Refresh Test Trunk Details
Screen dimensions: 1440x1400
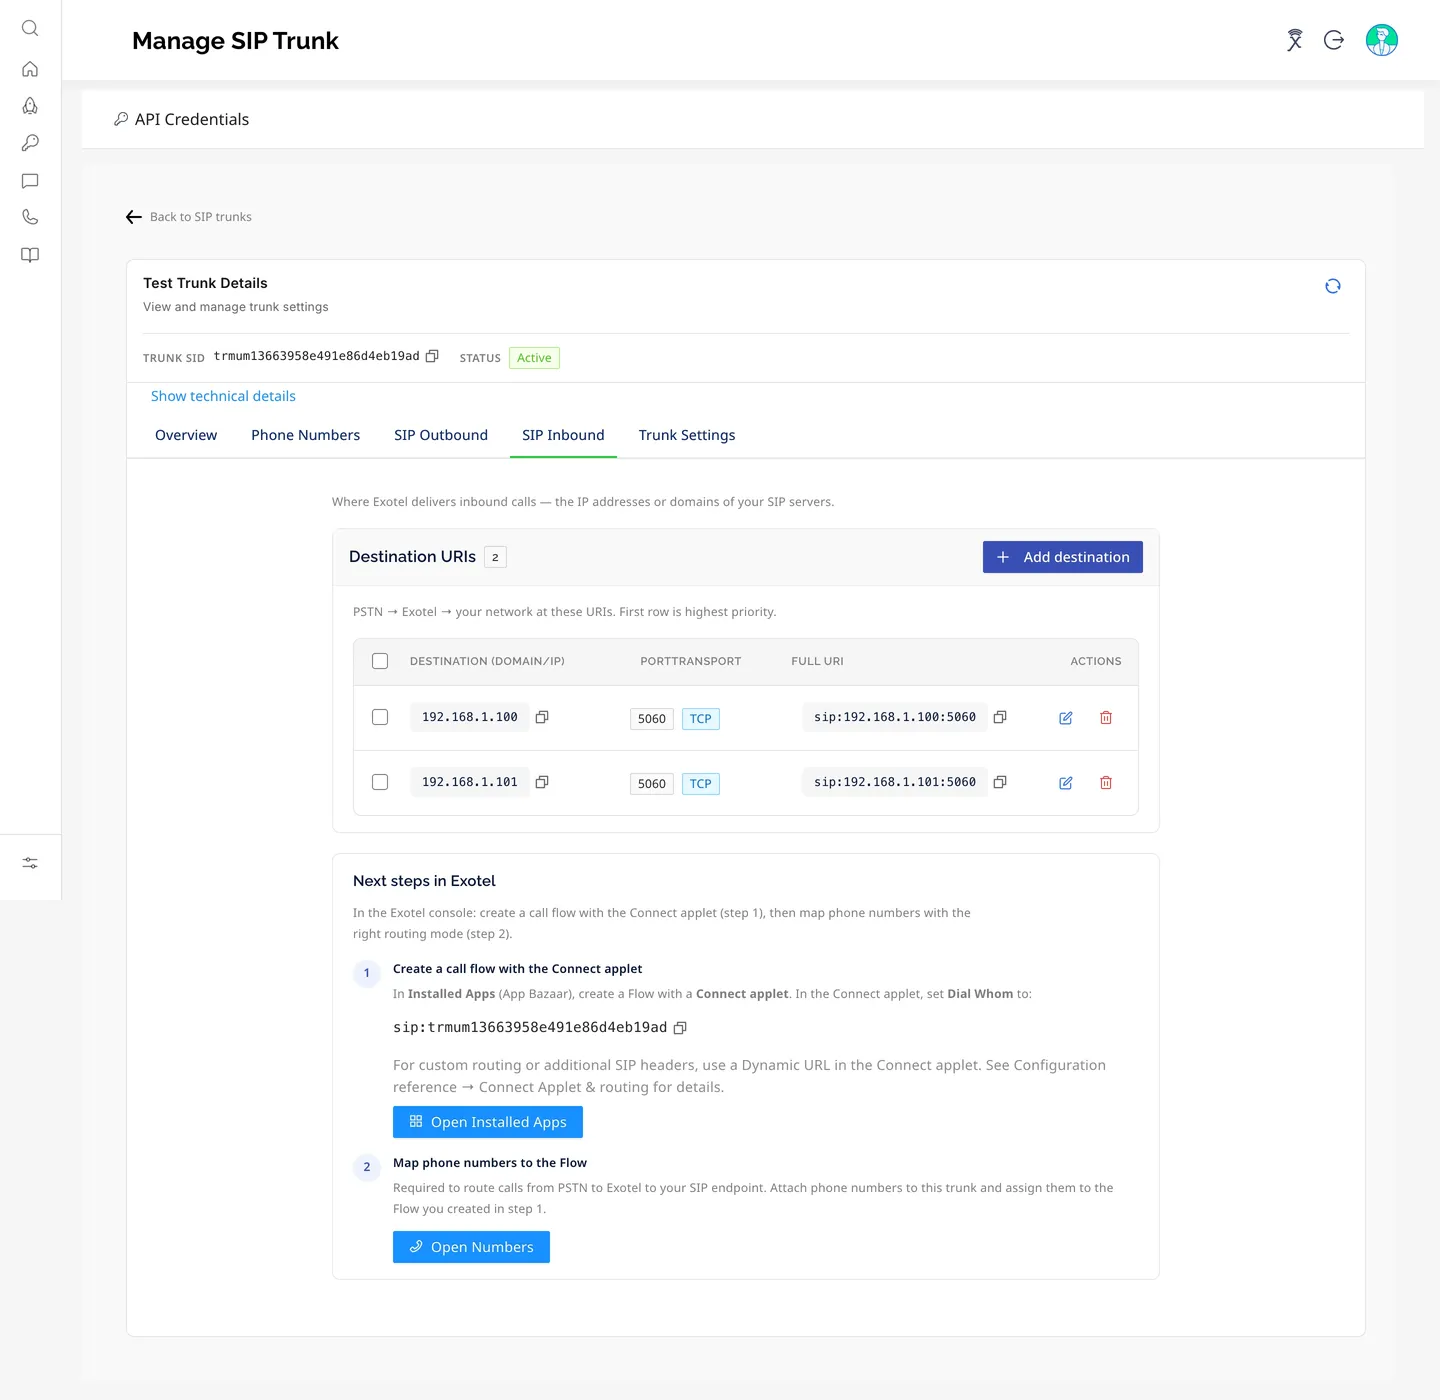click(1333, 286)
